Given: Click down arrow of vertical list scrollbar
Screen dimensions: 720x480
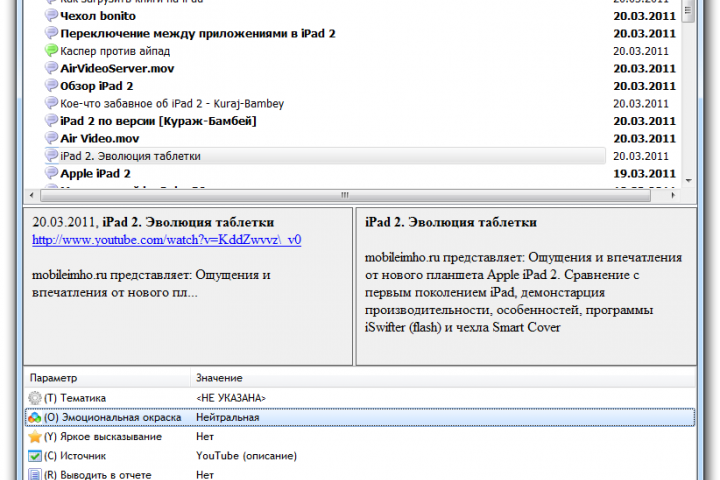Looking at the screenshot, I should point(688,181).
